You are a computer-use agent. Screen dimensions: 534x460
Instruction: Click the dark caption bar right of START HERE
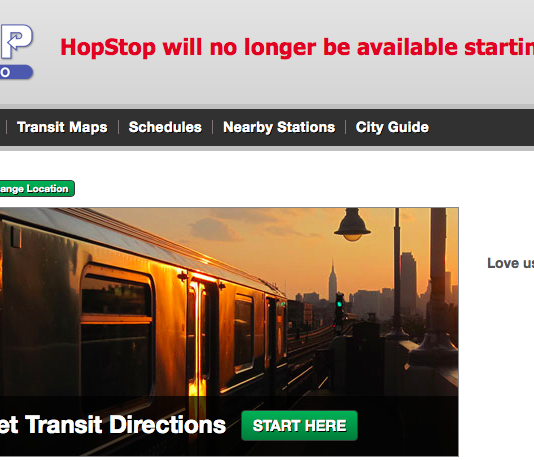(408, 426)
